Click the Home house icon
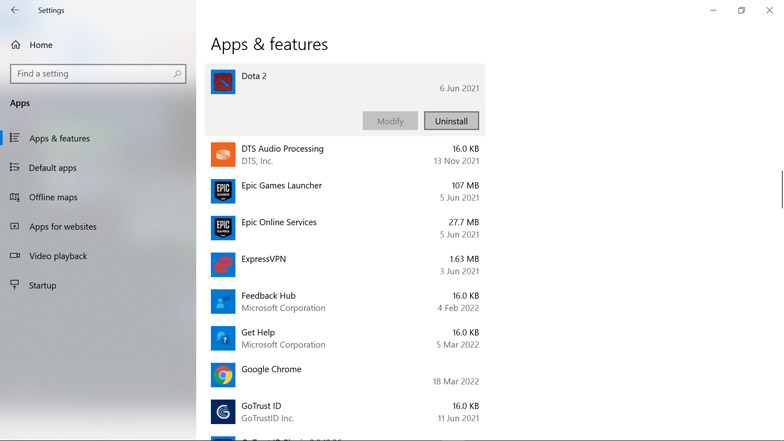 (16, 45)
